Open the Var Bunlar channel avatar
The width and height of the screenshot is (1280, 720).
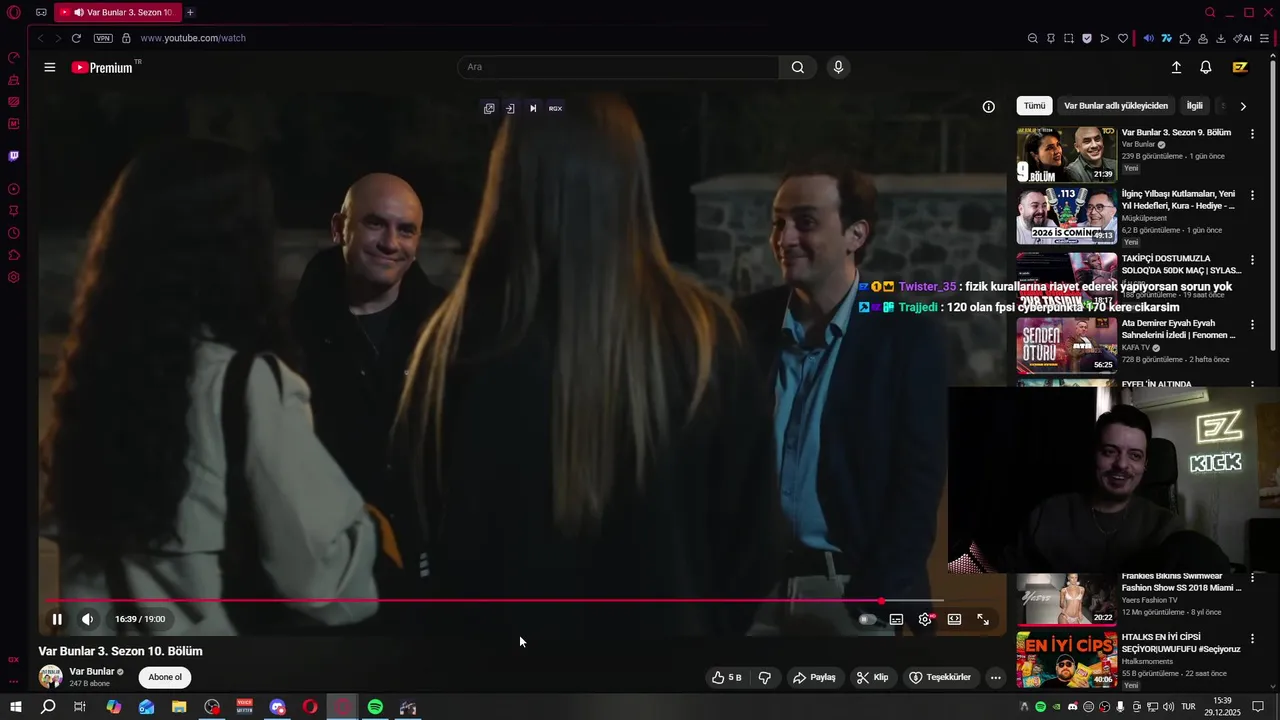[x=50, y=677]
